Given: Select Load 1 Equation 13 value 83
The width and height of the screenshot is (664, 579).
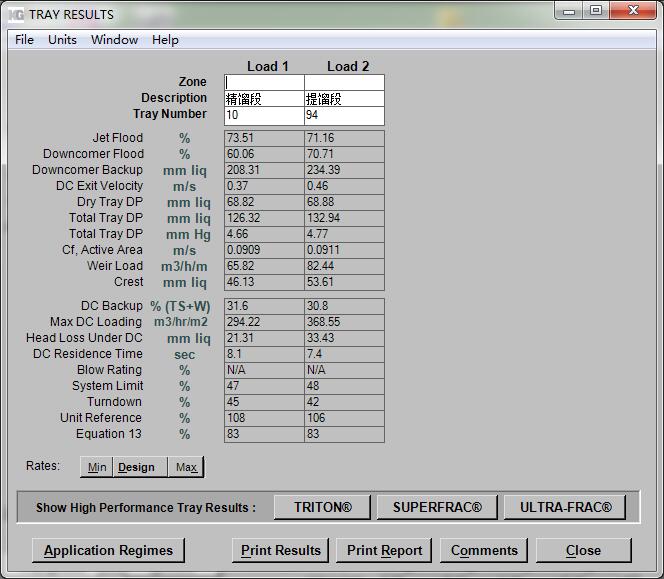Looking at the screenshot, I should coord(264,435).
